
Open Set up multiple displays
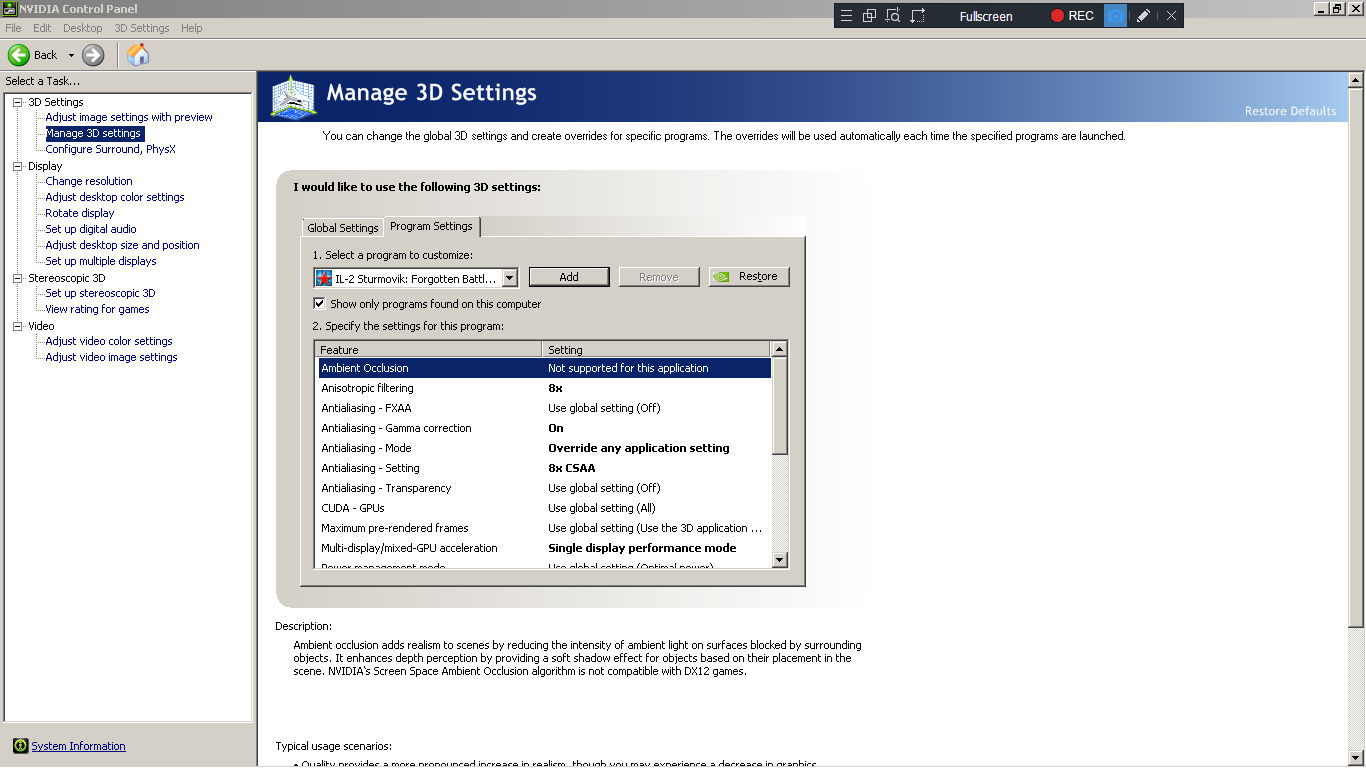coord(101,261)
